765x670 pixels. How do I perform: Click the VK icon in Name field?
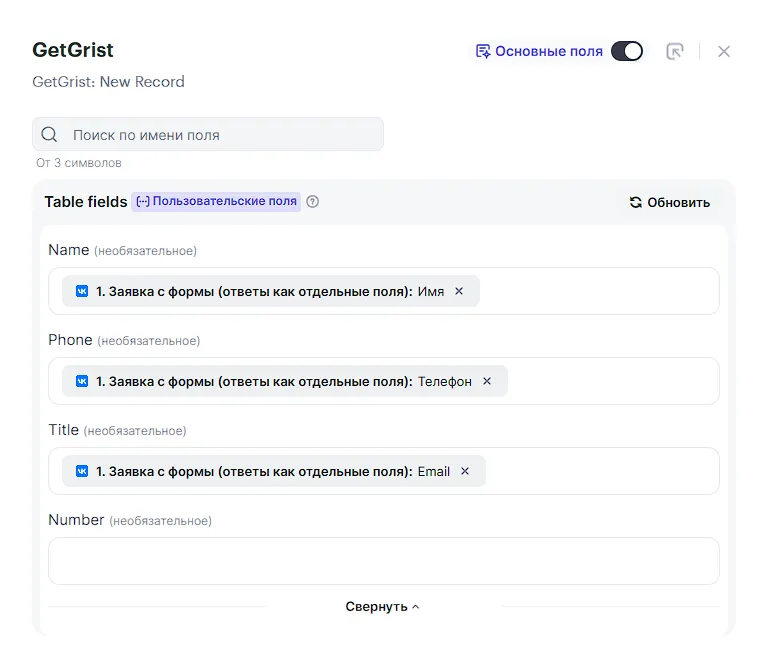coord(82,291)
